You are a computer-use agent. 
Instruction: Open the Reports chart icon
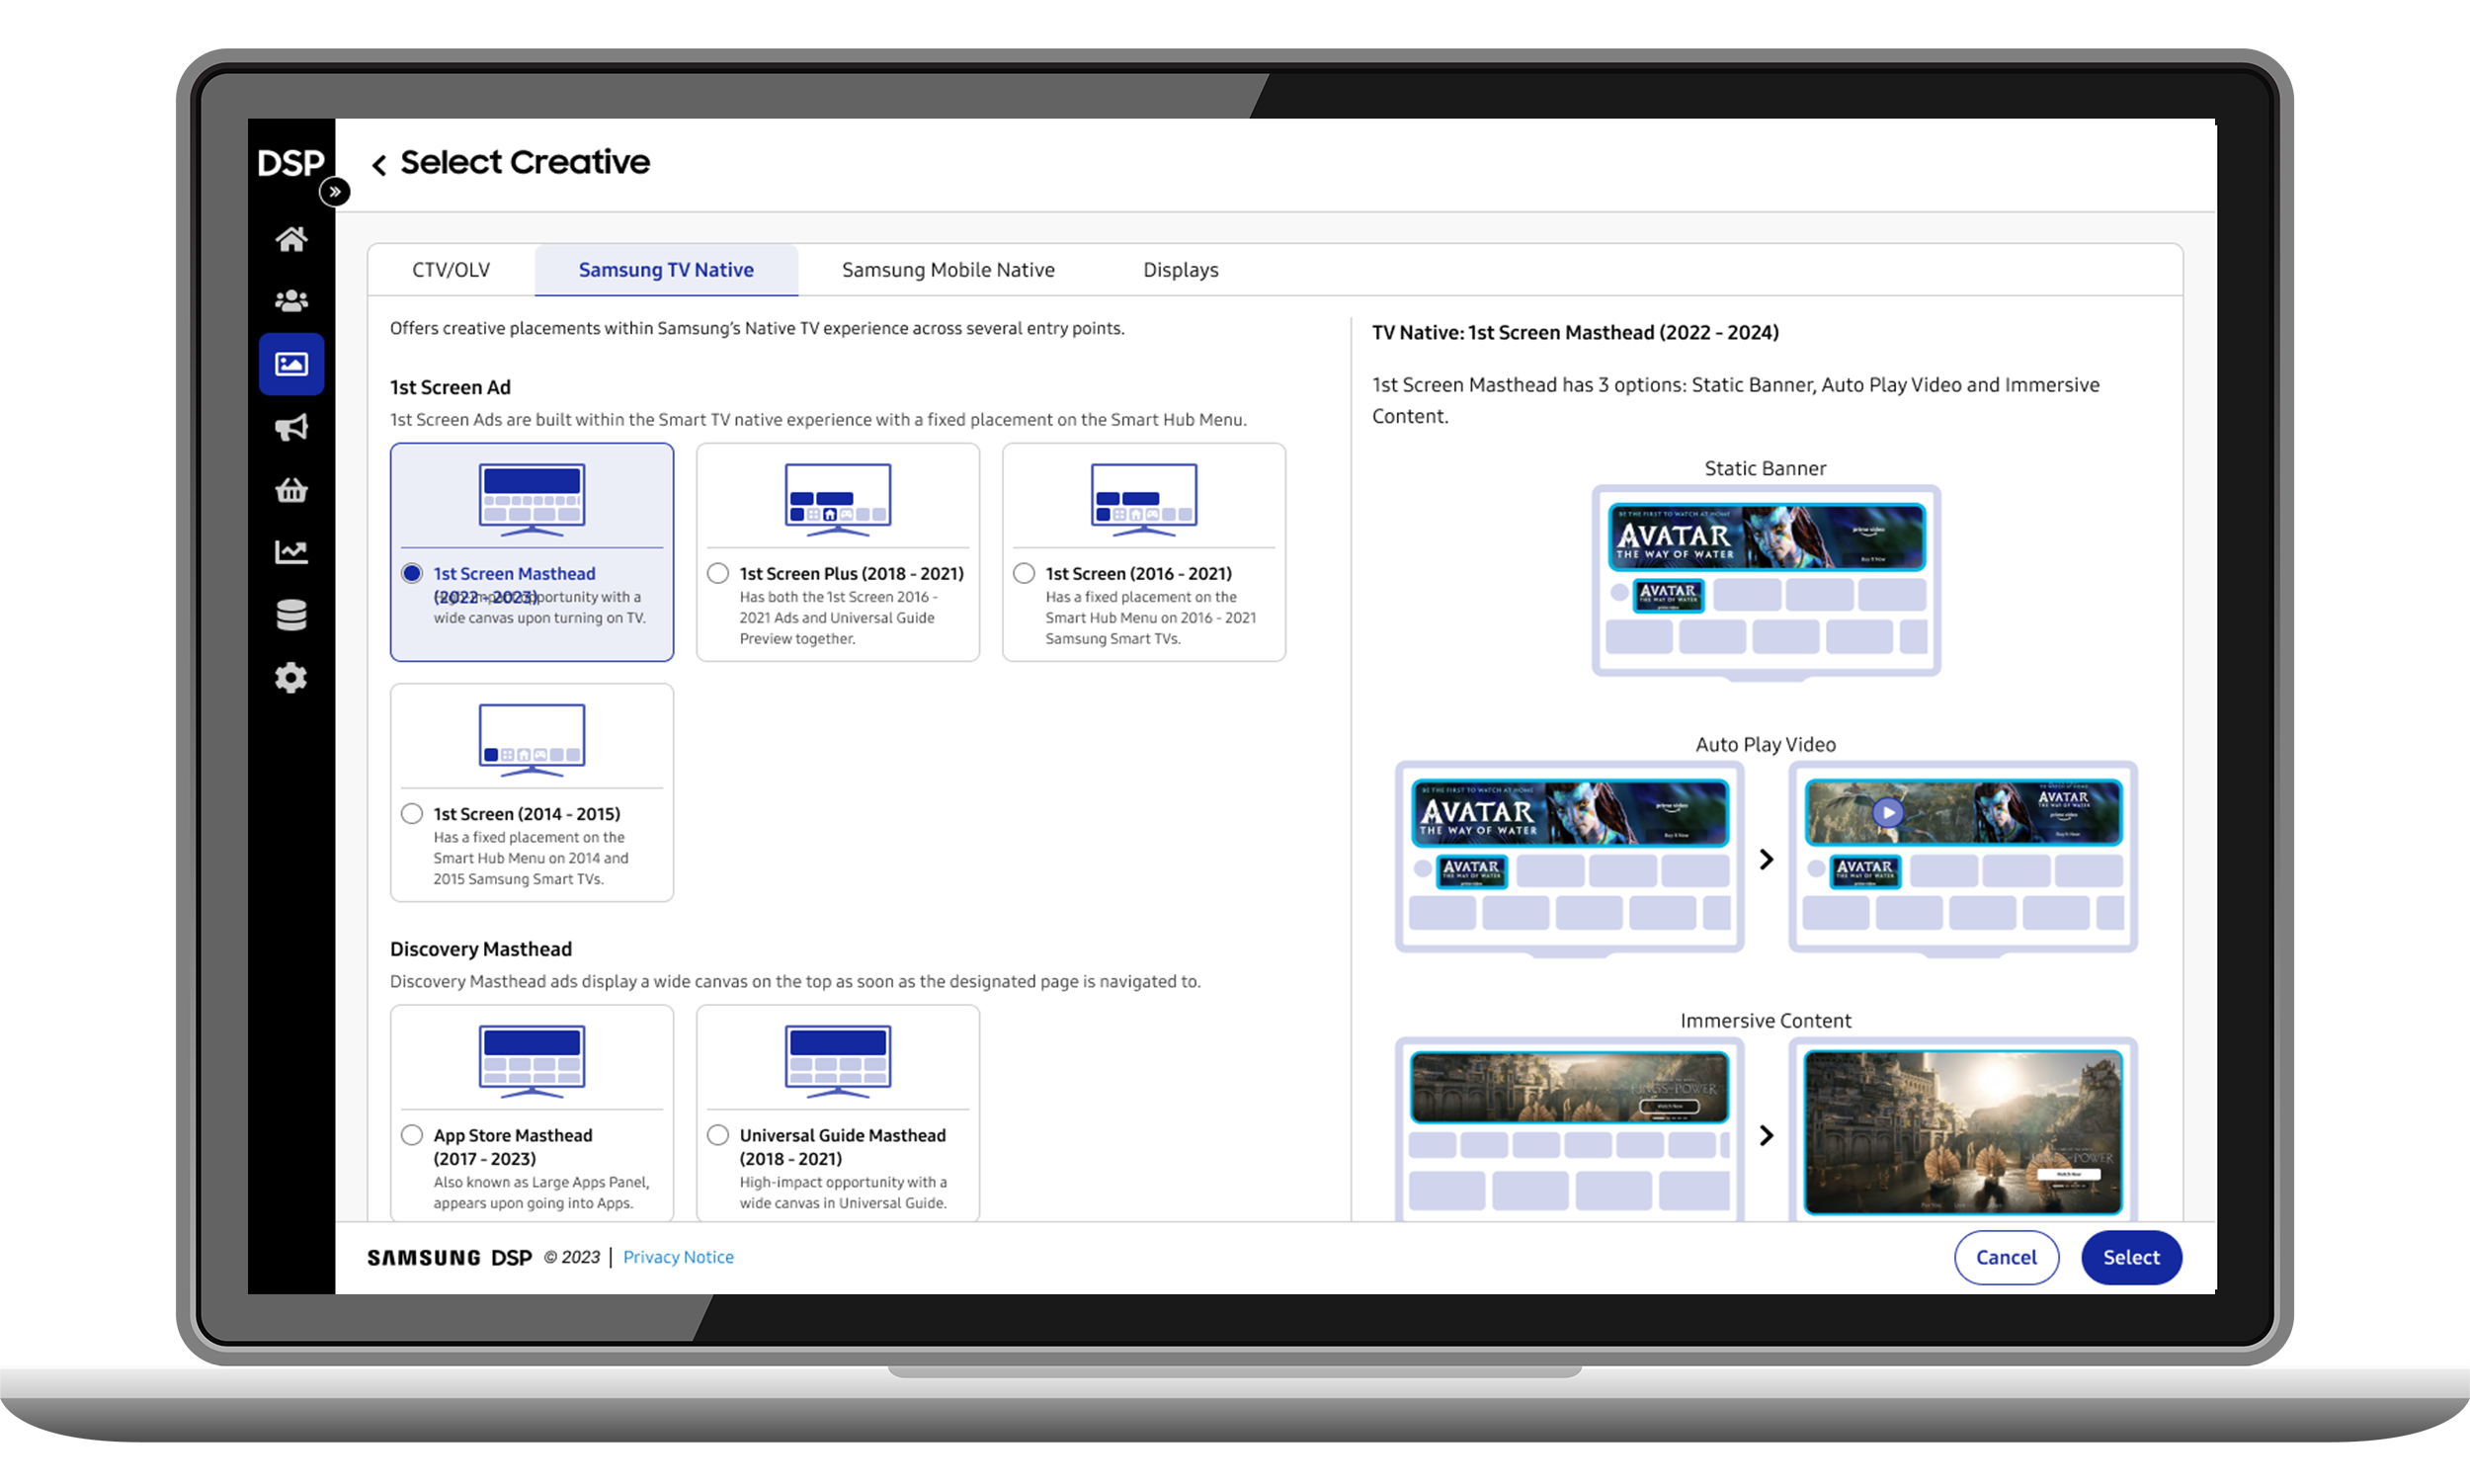(291, 552)
